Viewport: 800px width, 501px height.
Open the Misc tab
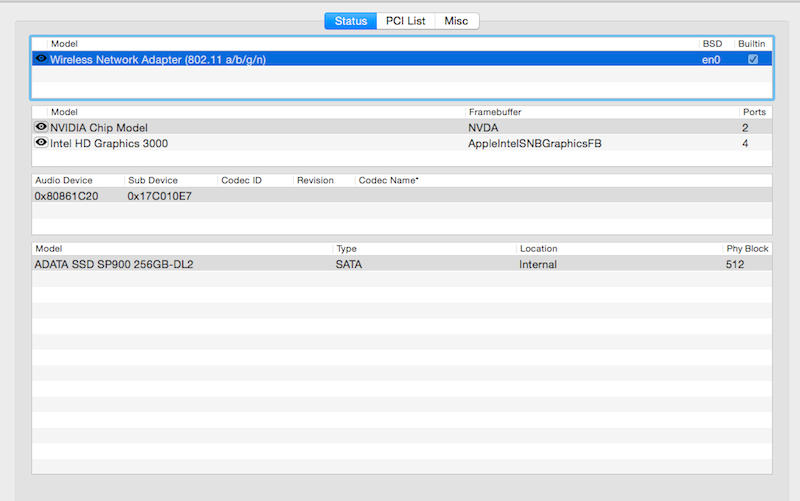[457, 21]
